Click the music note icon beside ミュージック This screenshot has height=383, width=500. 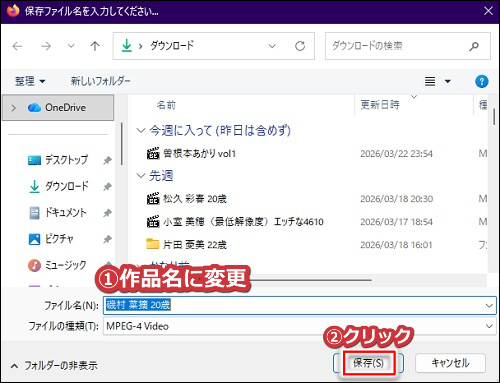pos(34,265)
